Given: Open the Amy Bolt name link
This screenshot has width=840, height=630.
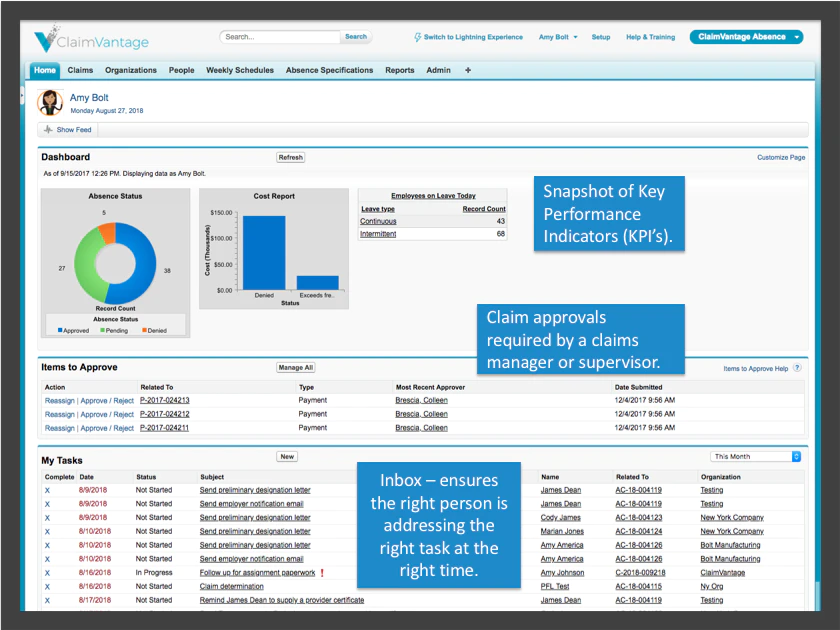Looking at the screenshot, I should [89, 98].
